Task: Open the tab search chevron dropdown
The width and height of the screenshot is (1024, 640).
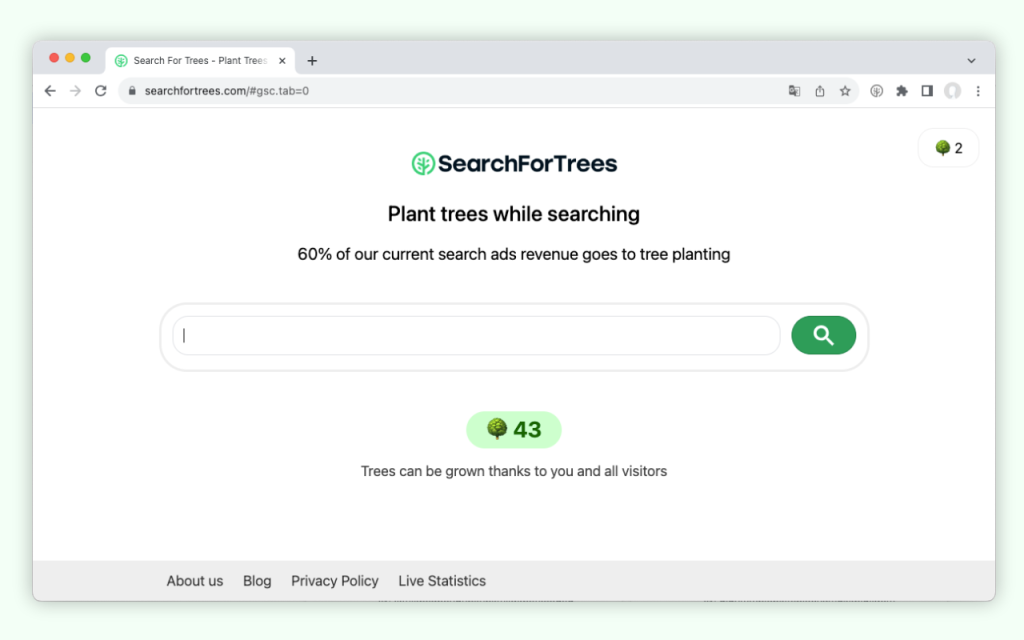Action: point(971,60)
